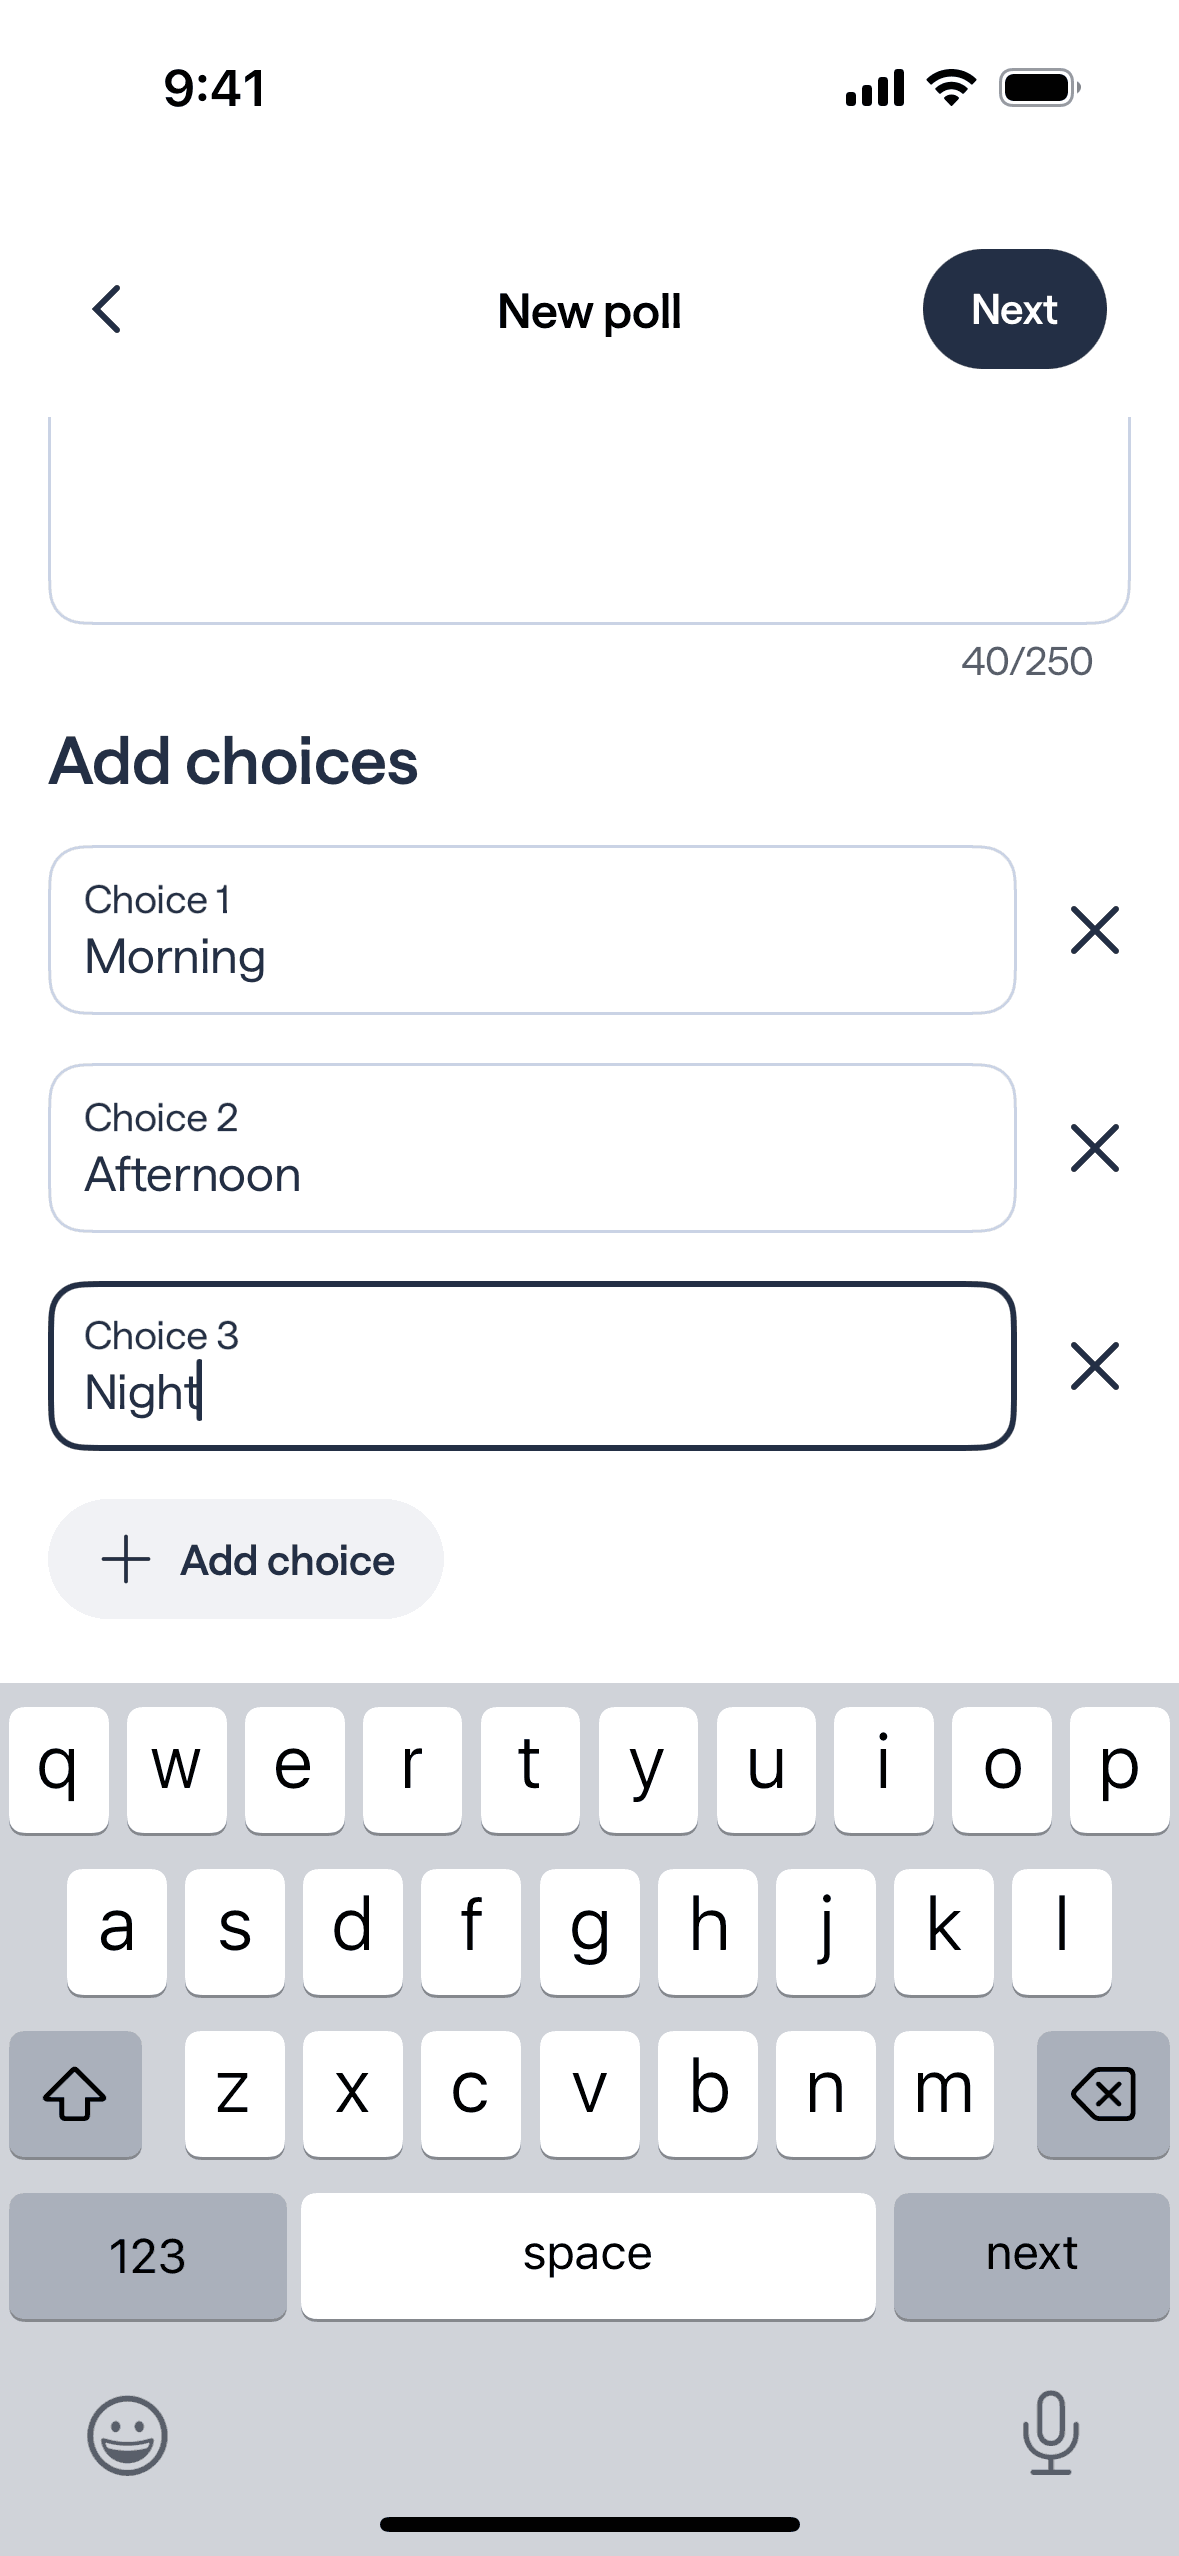Tap the plus icon beside Add choice
This screenshot has width=1179, height=2556.
(126, 1560)
